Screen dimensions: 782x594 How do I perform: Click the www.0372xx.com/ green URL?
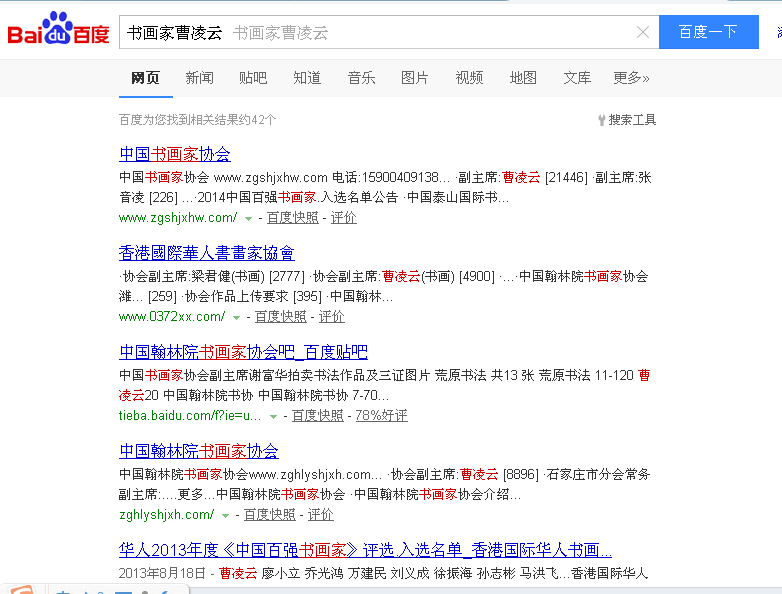tap(172, 317)
